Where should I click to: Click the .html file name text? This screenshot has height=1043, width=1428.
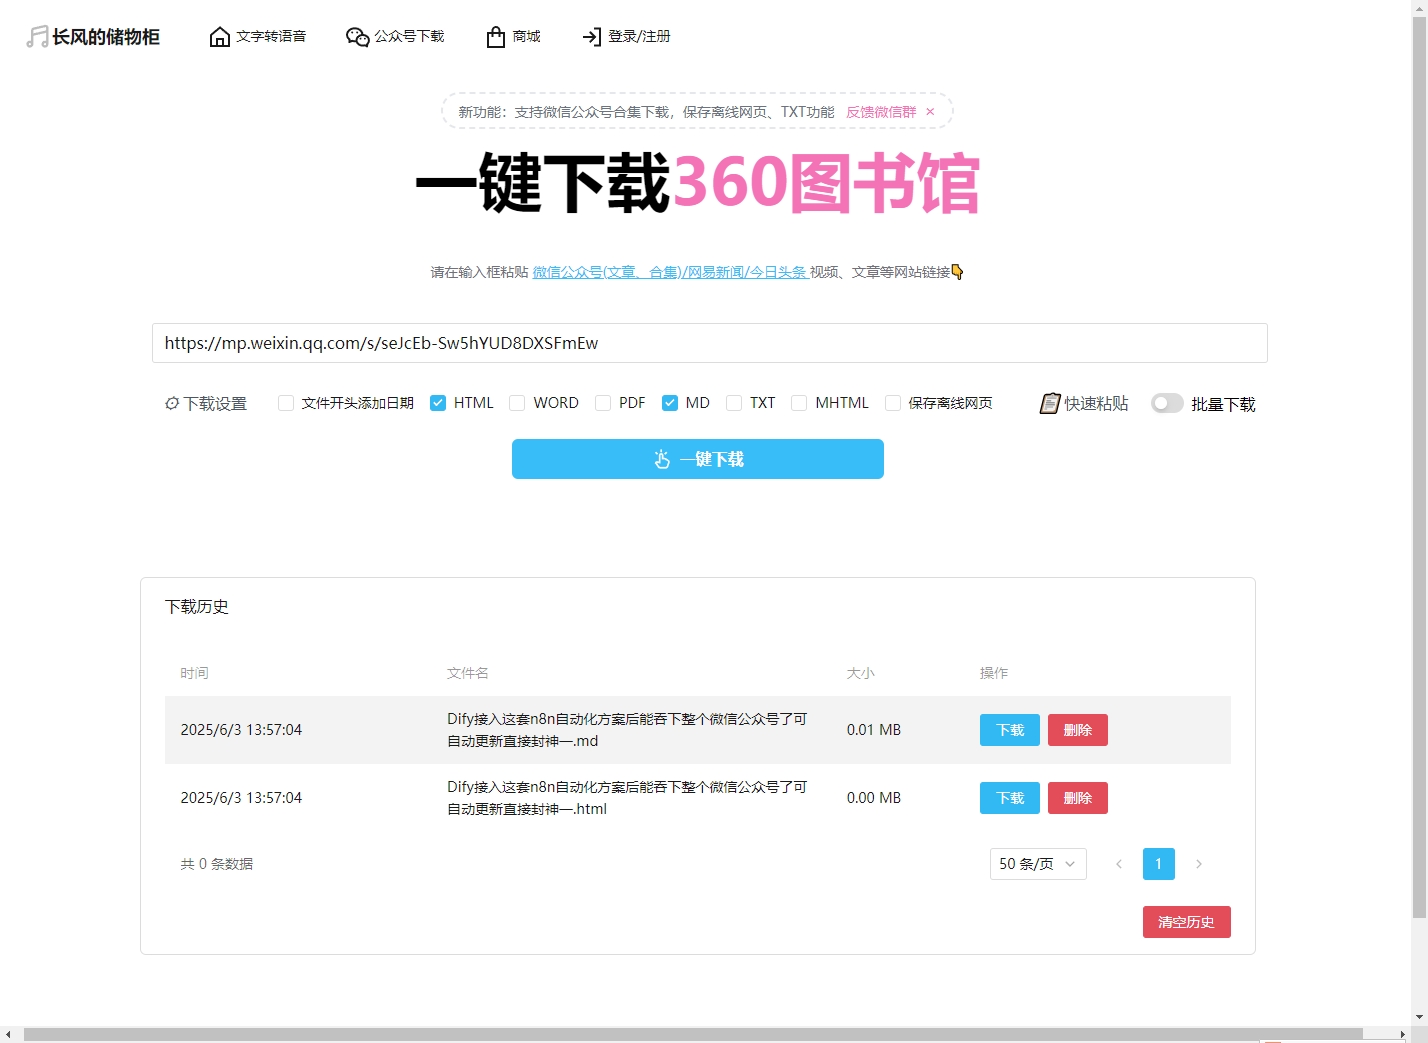coord(627,798)
